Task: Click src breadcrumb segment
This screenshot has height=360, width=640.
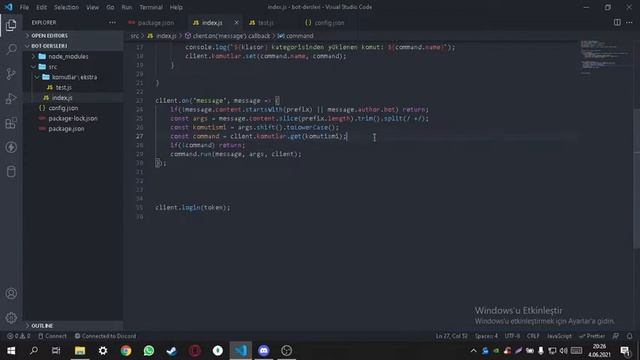Action: click(x=135, y=36)
